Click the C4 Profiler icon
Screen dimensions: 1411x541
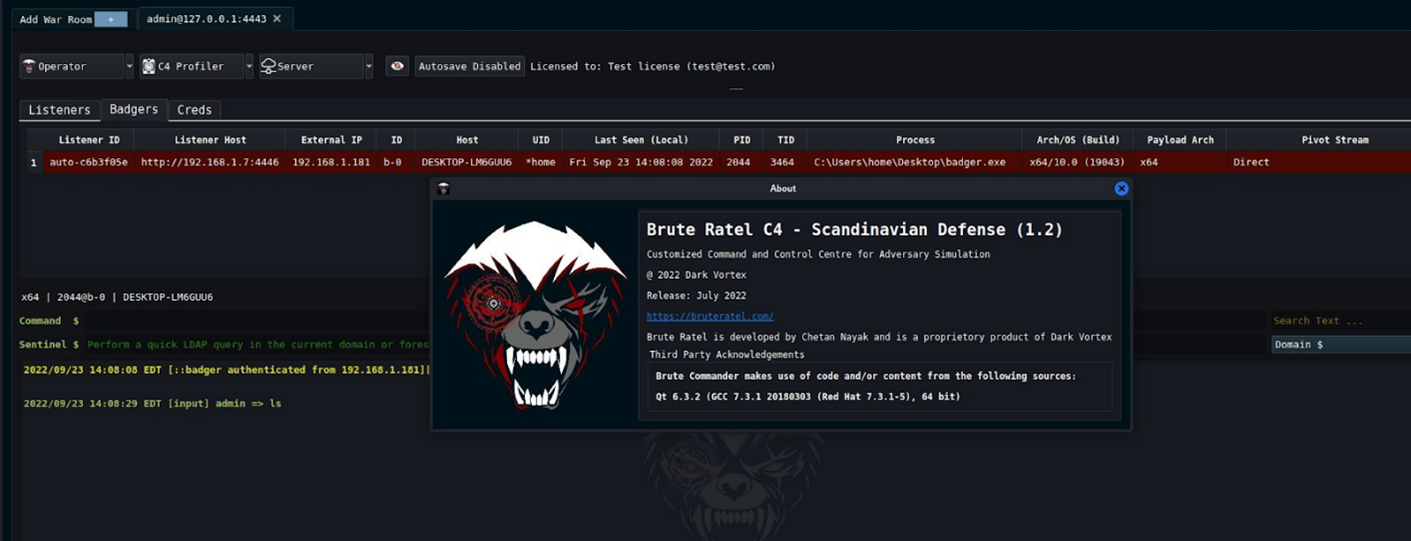(x=149, y=66)
